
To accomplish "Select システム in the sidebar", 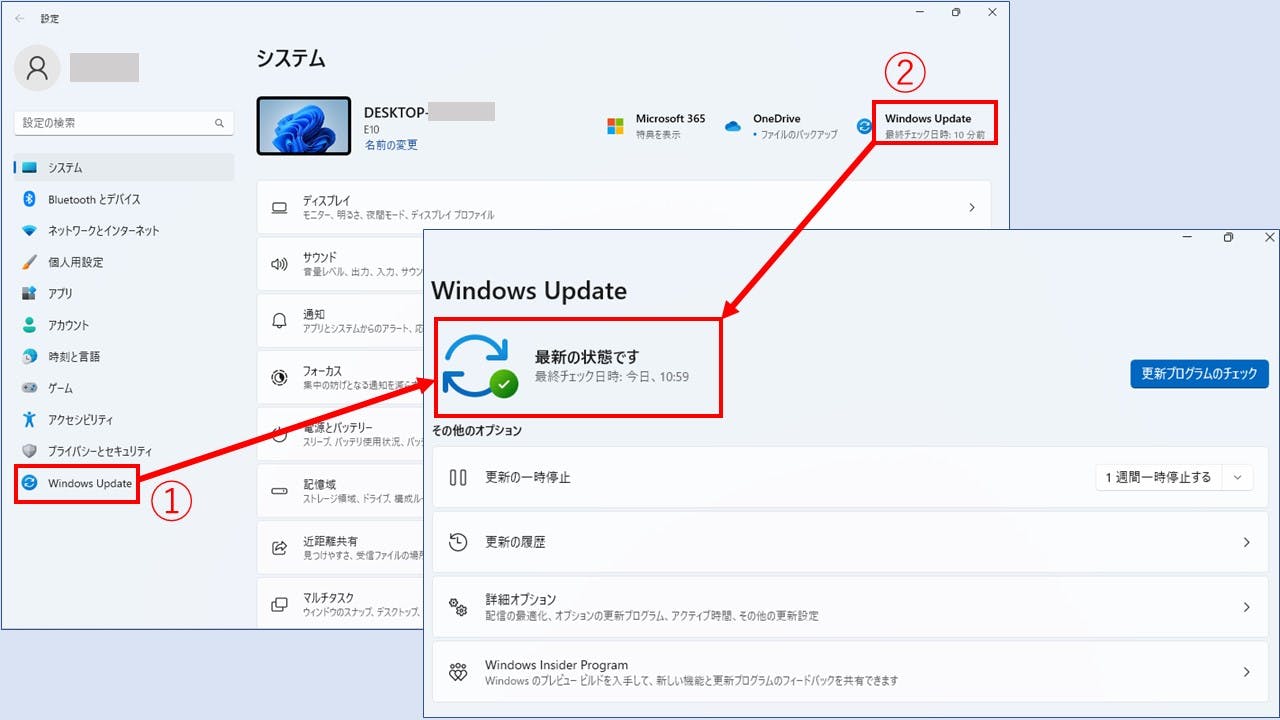I will coord(124,168).
